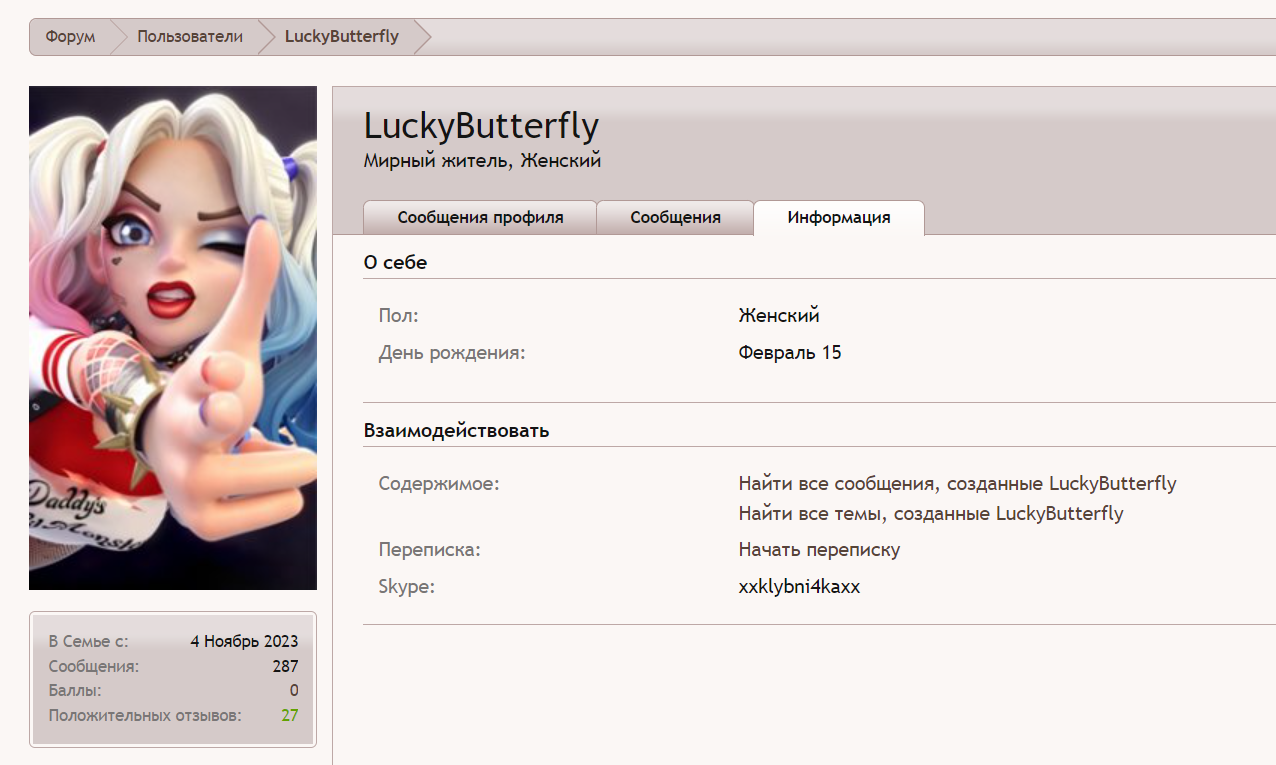The height and width of the screenshot is (765, 1276).
Task: Click Начать переписку link
Action: click(819, 550)
